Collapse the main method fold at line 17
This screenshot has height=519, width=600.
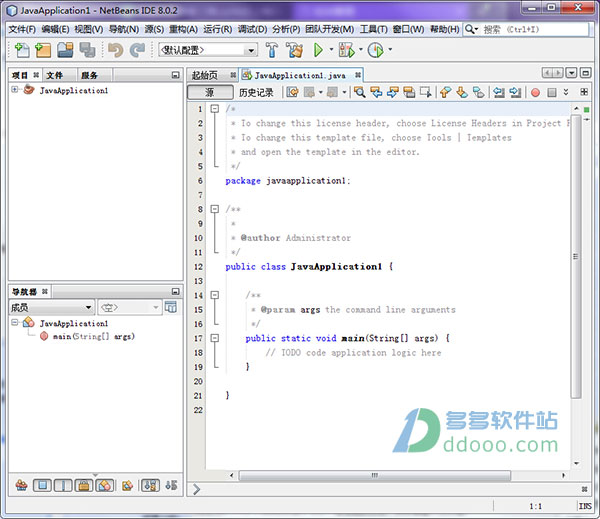pos(215,338)
